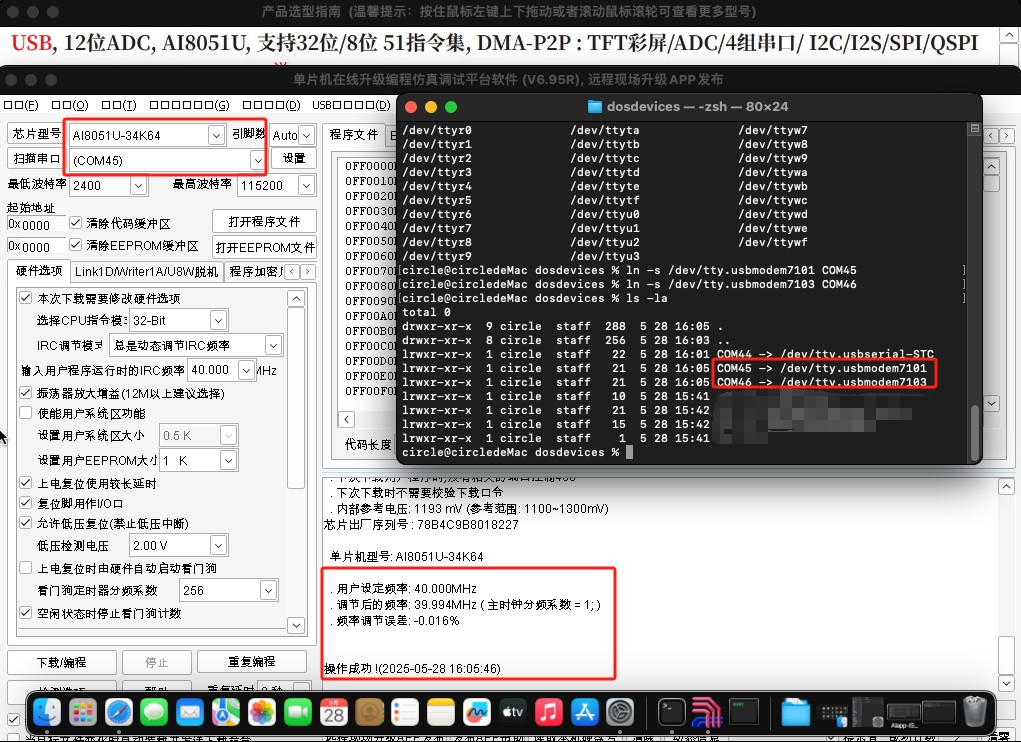The width and height of the screenshot is (1021, 742).
Task: Launch Apple TV from the Dock
Action: pos(512,712)
